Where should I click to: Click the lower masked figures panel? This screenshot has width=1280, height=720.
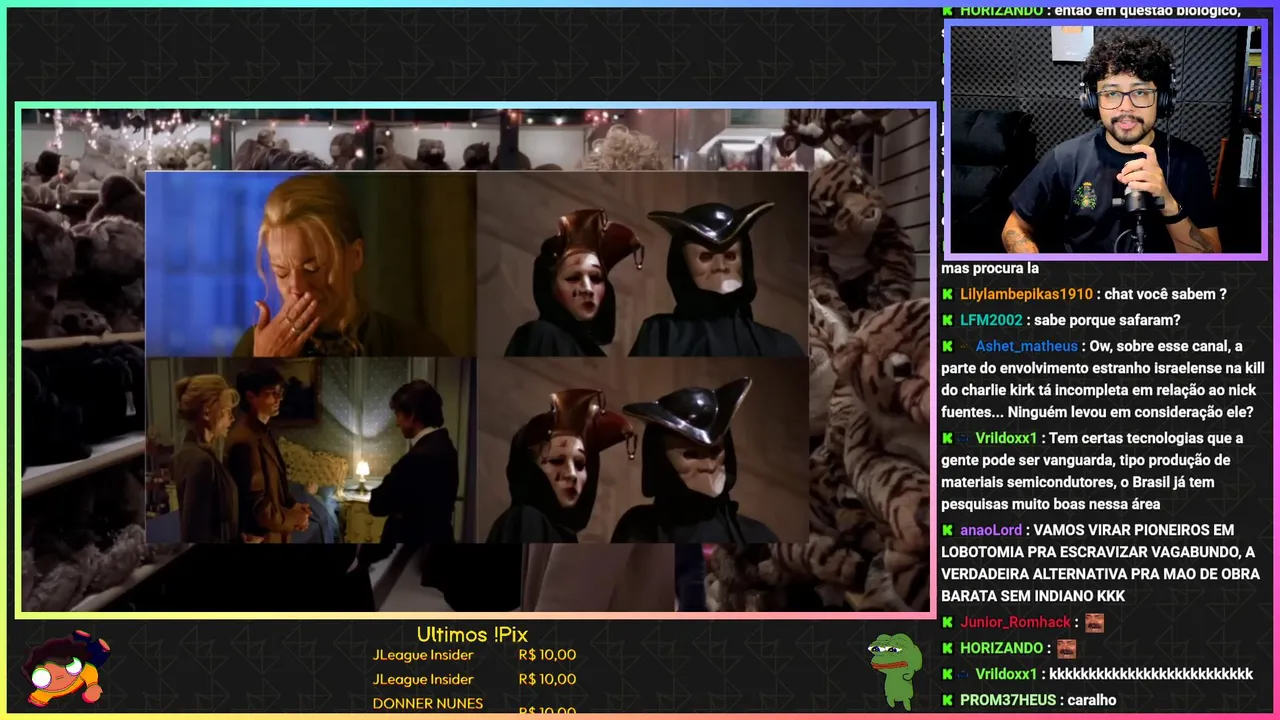coord(642,450)
